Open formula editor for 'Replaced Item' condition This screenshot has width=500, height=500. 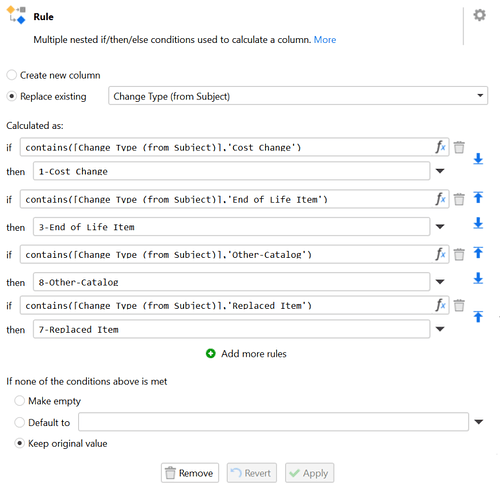coord(440,305)
